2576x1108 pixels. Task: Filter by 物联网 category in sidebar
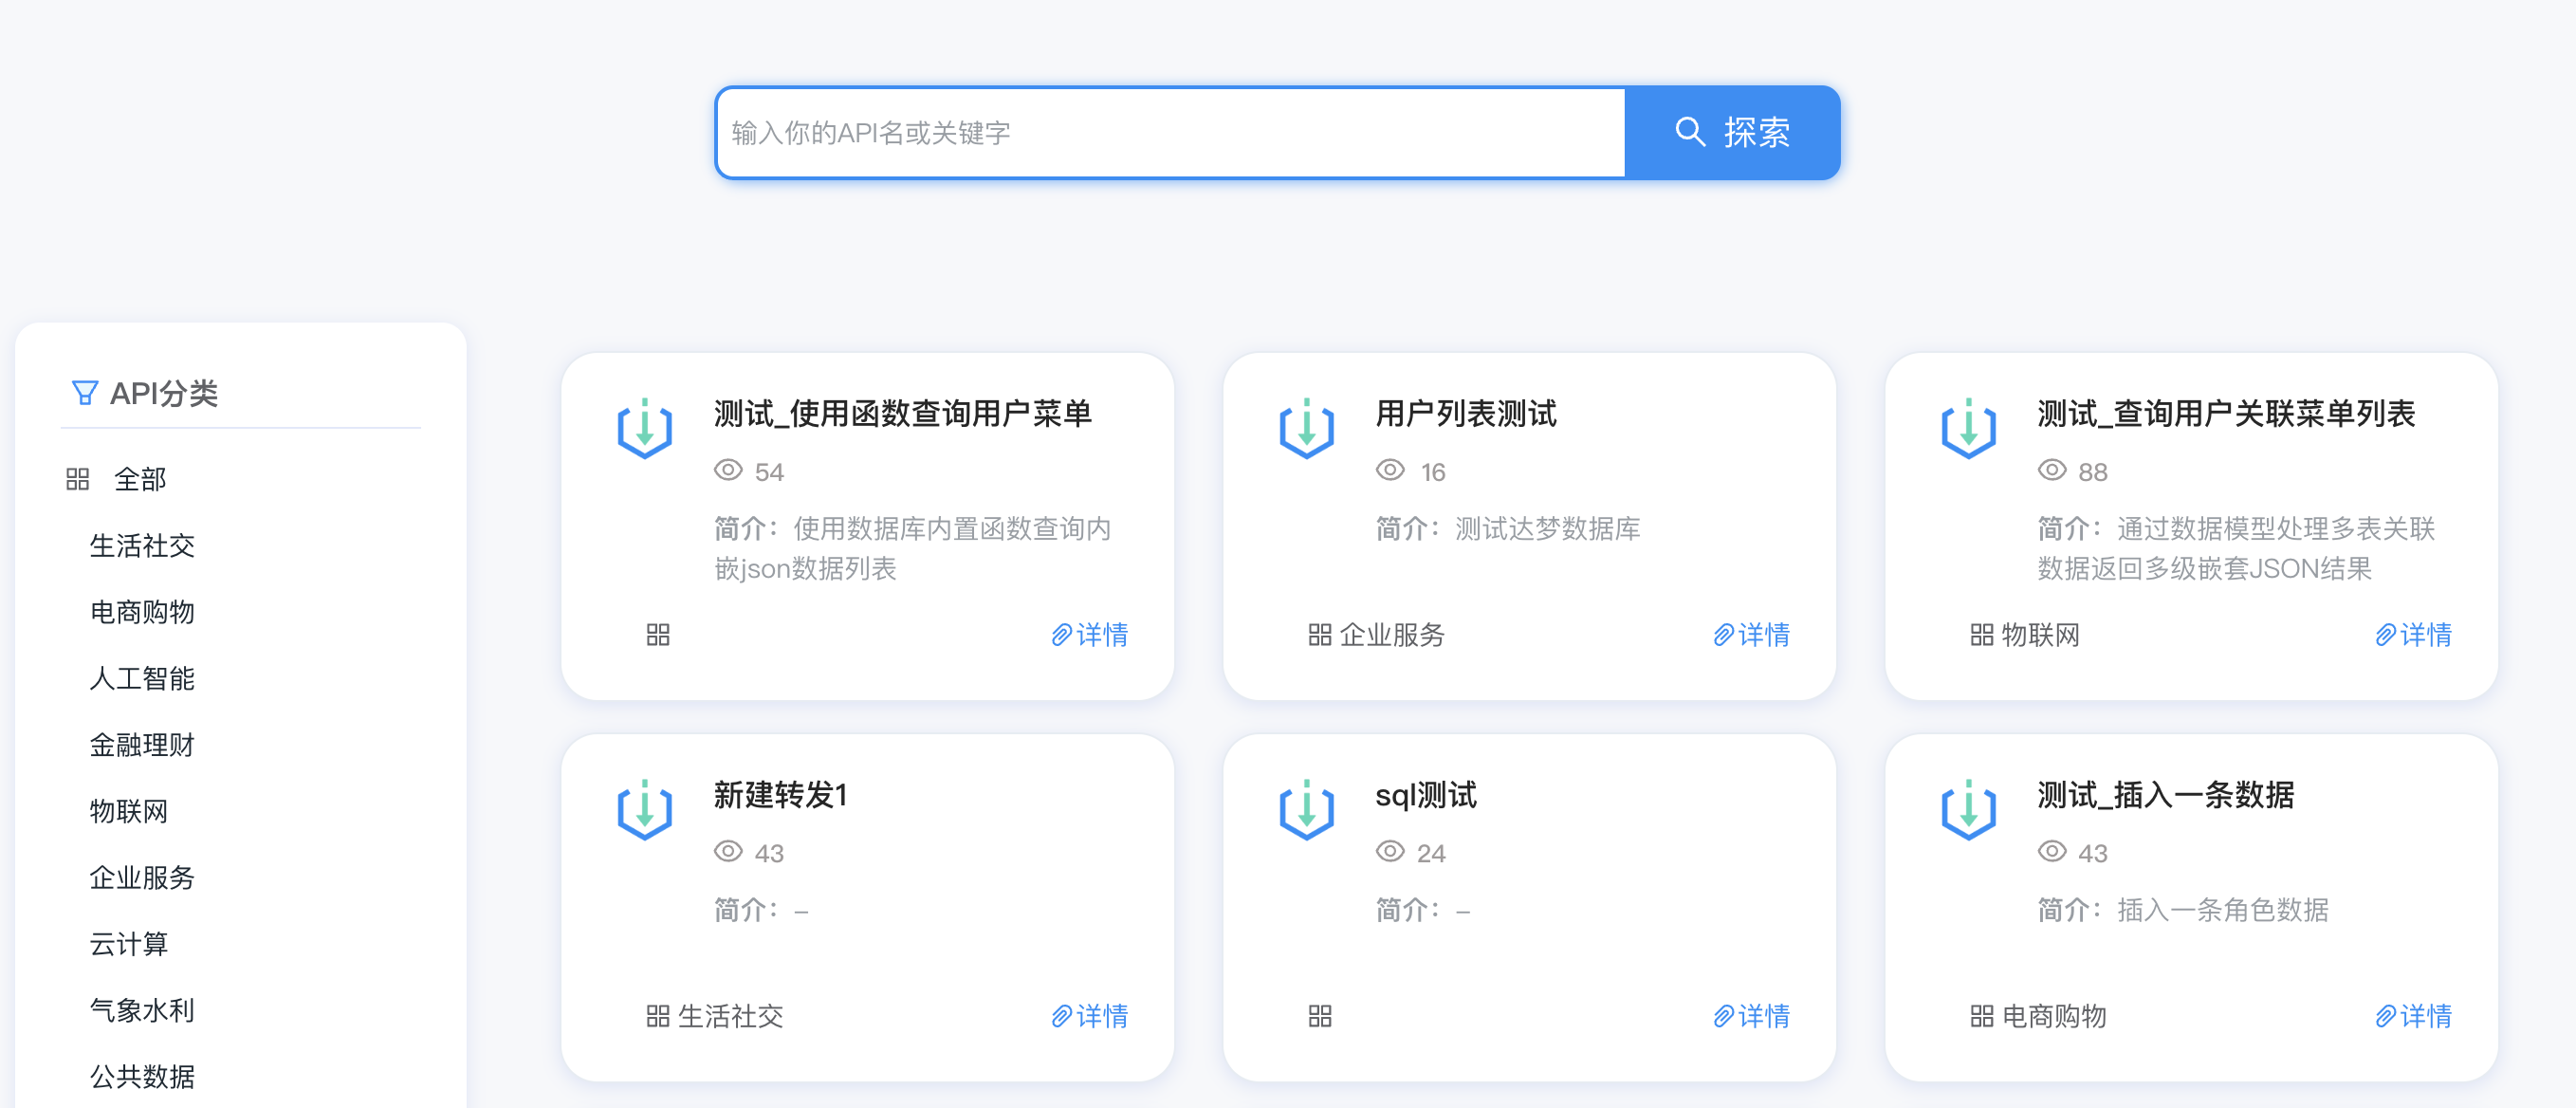pos(129,811)
